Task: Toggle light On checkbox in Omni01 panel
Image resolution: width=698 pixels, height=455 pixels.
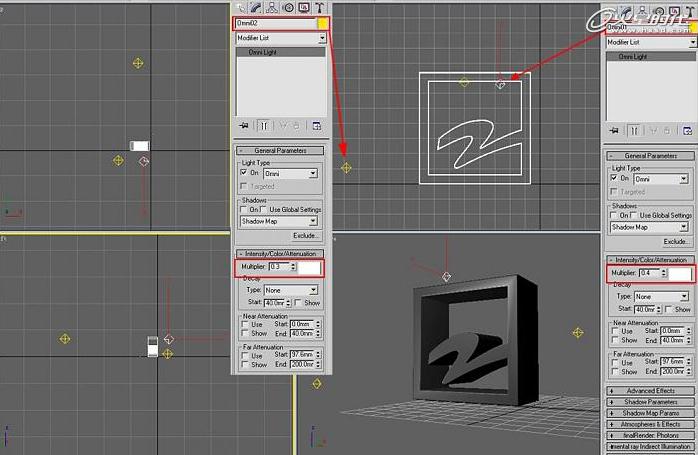Action: 614,178
